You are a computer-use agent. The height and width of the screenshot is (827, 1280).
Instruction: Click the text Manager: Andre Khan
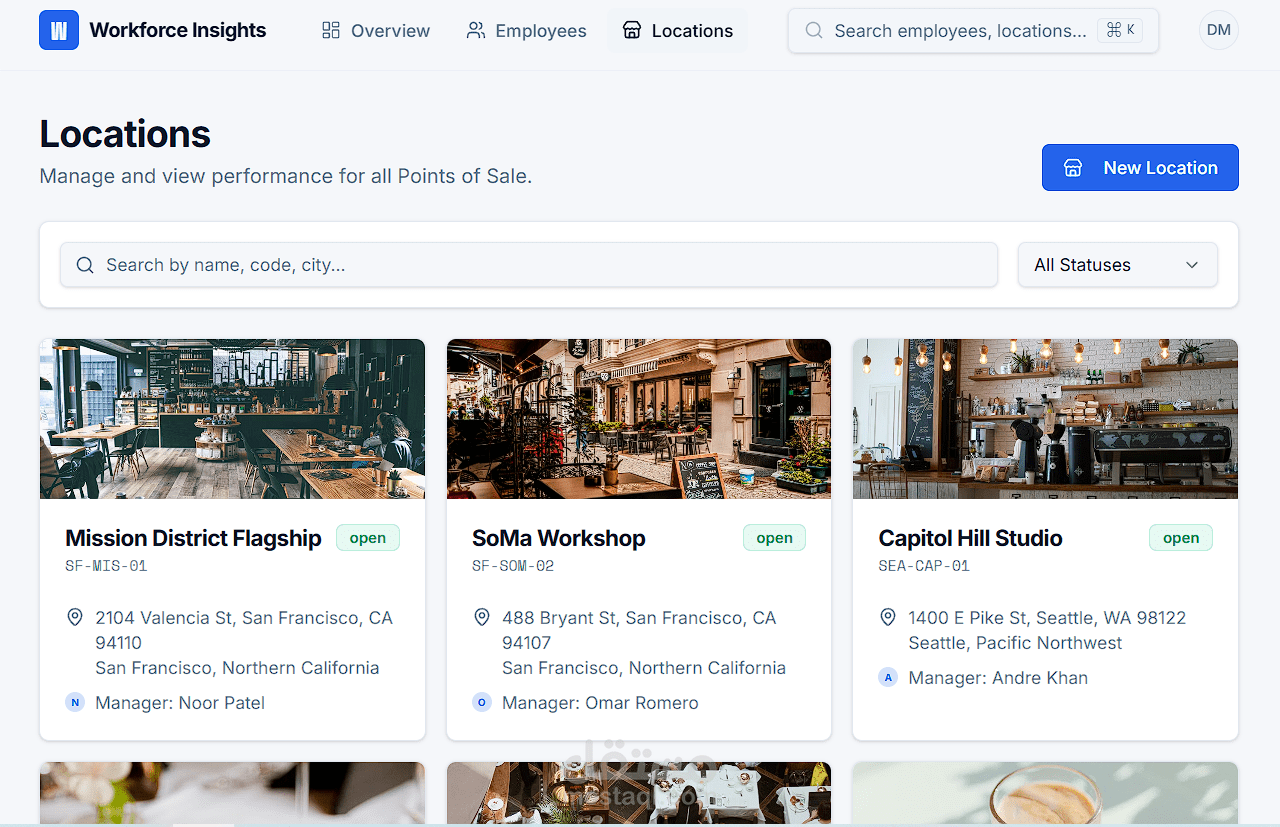coord(998,678)
